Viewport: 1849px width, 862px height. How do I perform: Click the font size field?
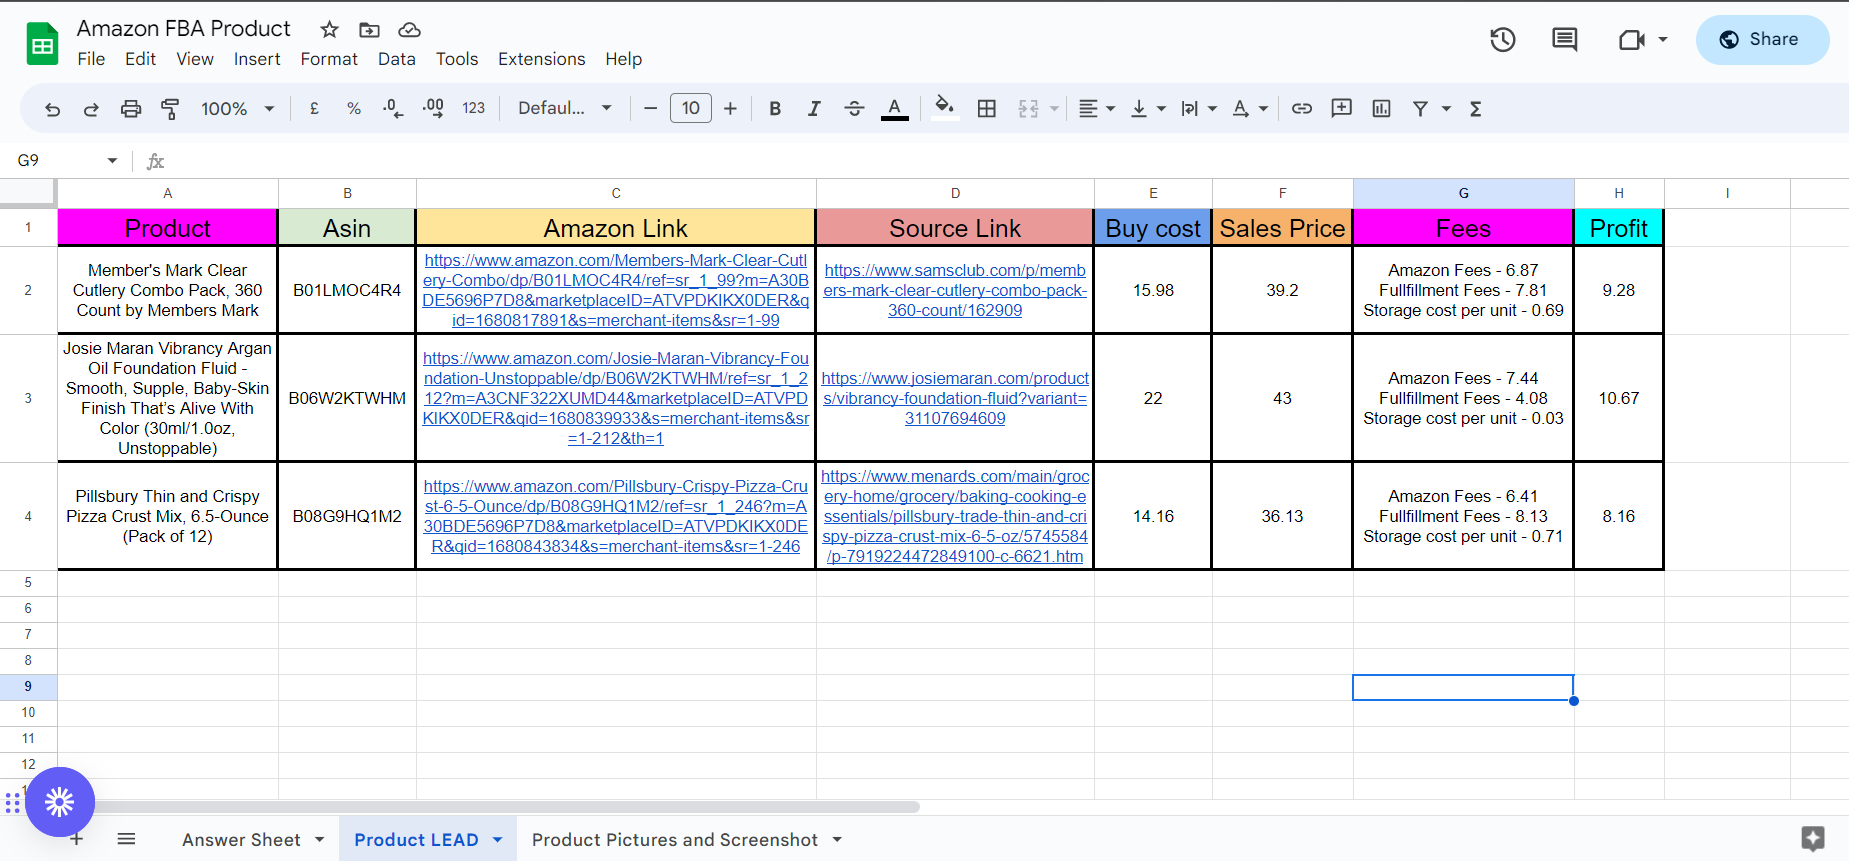pos(691,108)
